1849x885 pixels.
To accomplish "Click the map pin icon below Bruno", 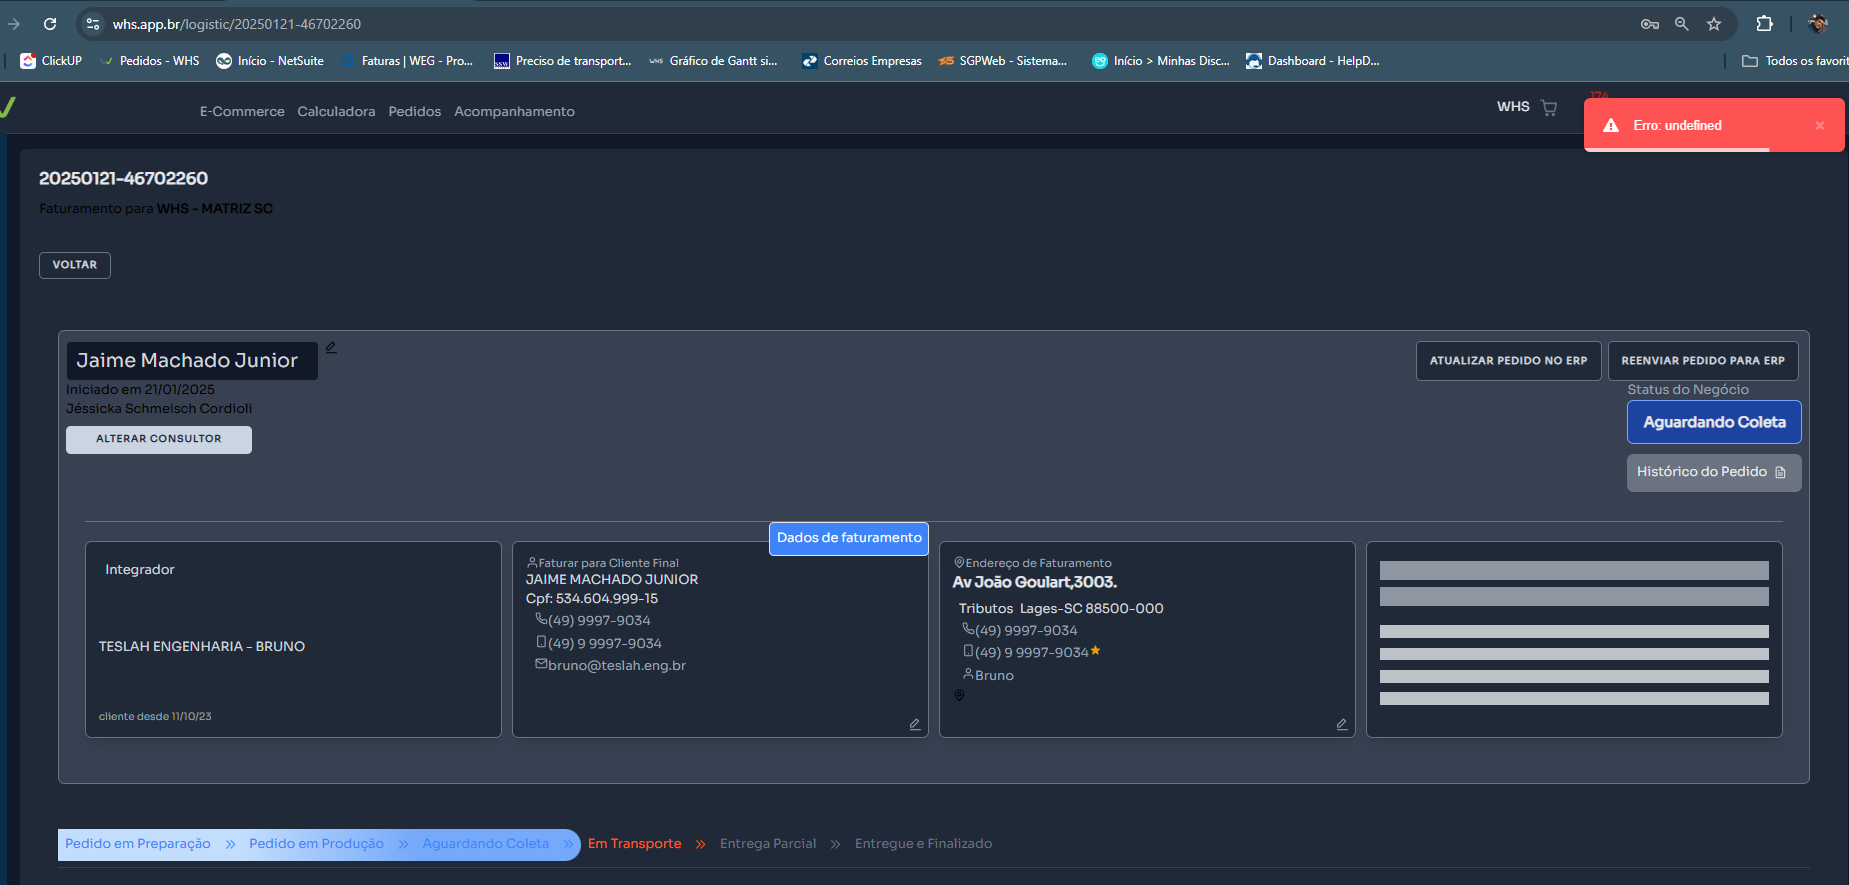I will tap(959, 696).
